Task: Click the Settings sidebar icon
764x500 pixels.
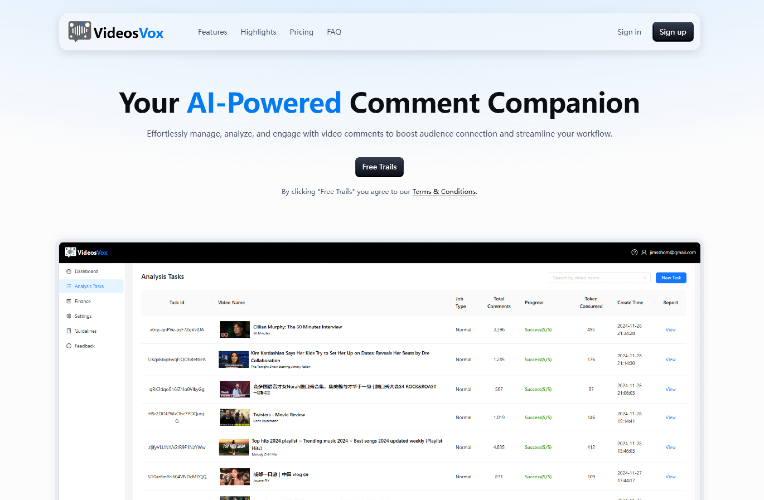Action: coord(69,316)
